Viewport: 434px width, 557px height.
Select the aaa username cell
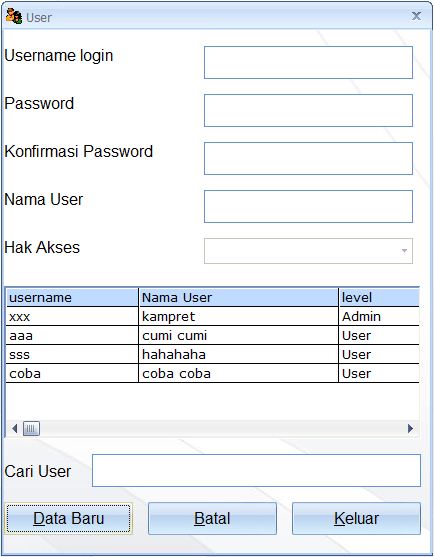pyautogui.click(x=72, y=335)
